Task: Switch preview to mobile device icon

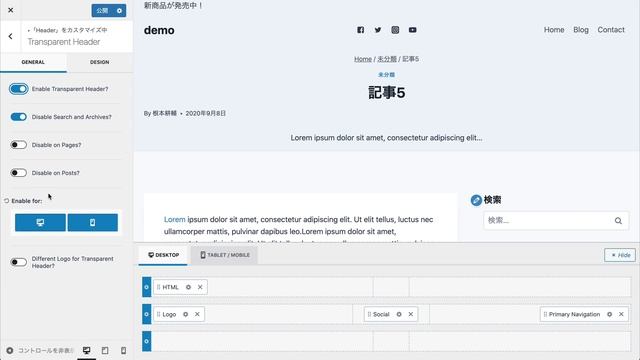Action: pos(123,351)
